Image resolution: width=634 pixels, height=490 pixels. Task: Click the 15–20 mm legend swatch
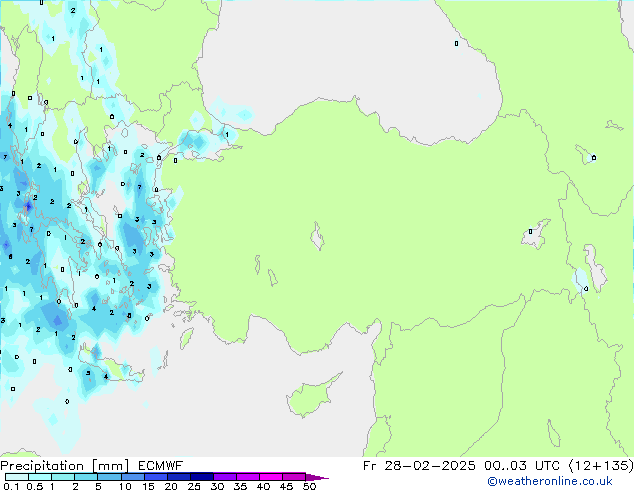point(156,477)
